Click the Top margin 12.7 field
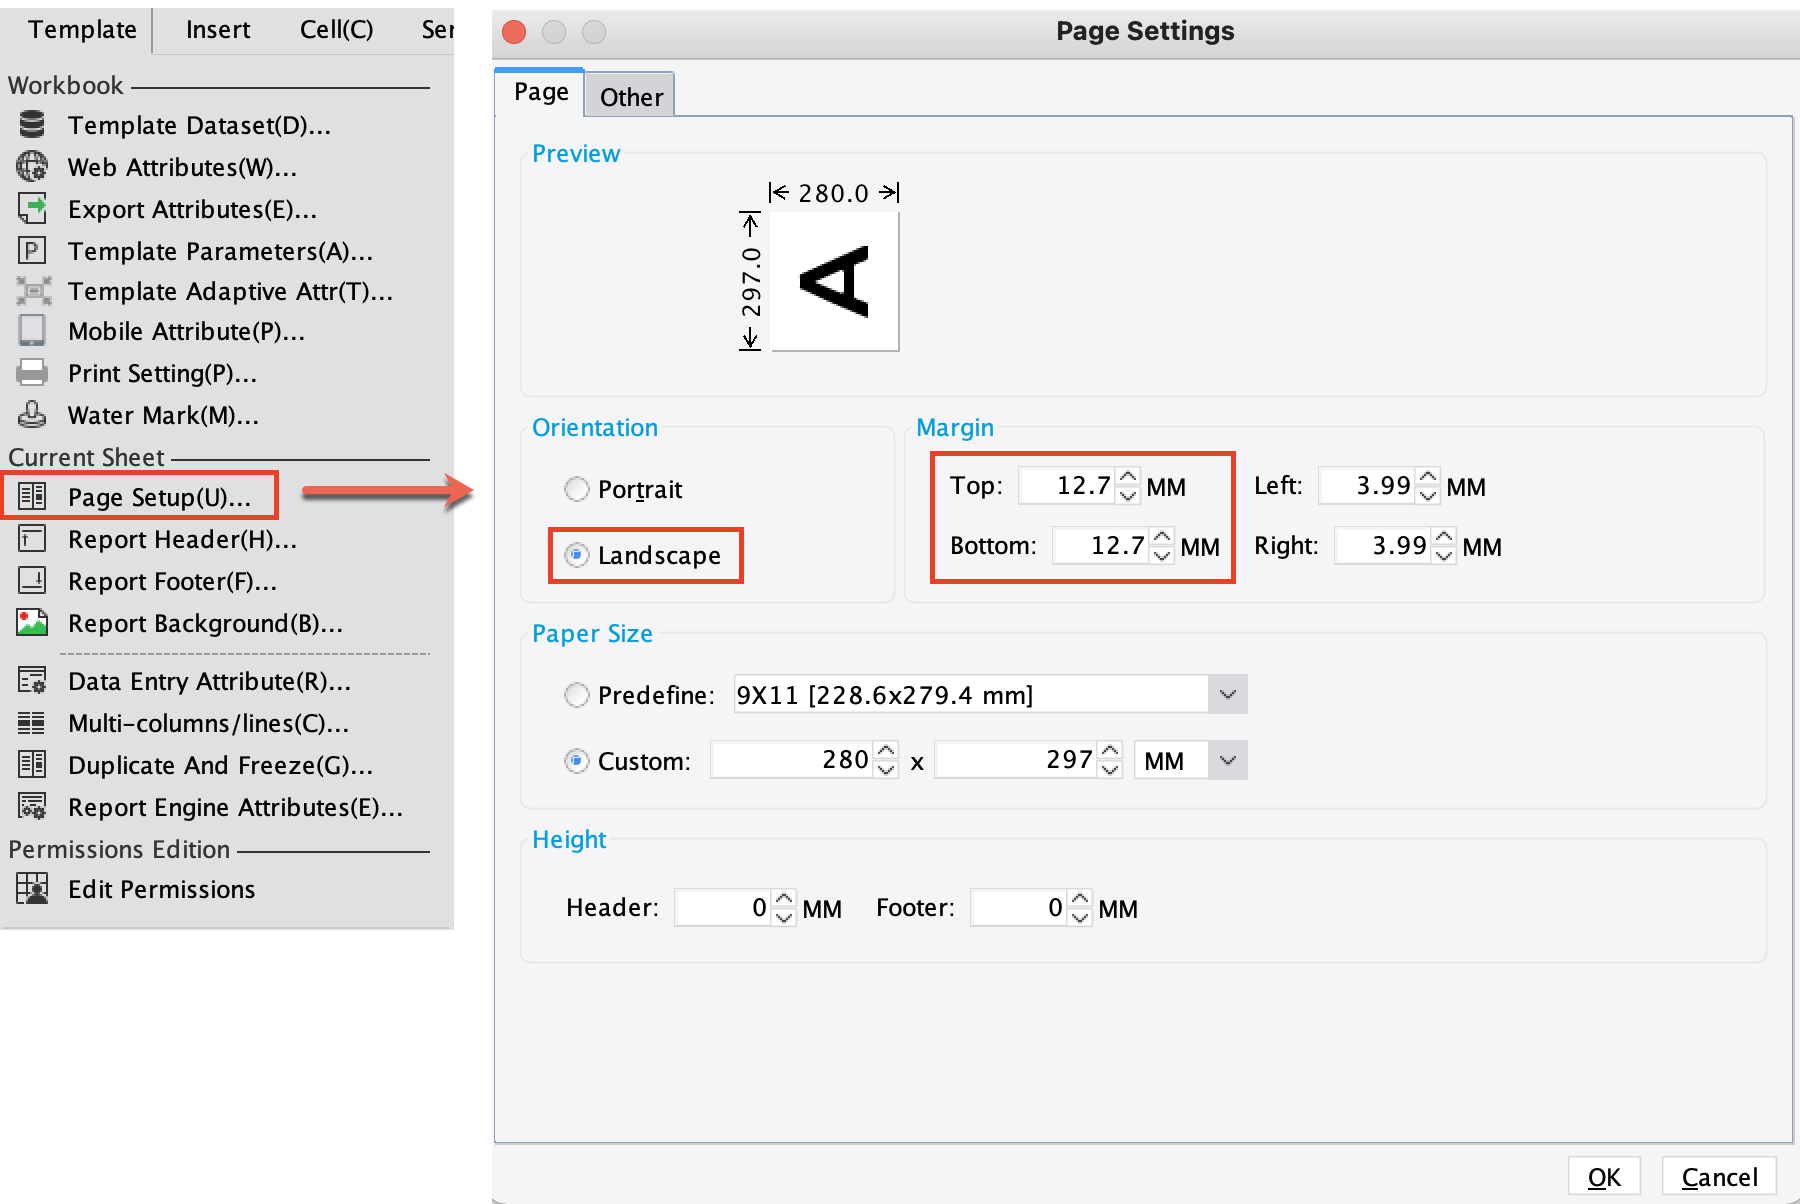Viewport: 1800px width, 1204px height. (x=1068, y=485)
